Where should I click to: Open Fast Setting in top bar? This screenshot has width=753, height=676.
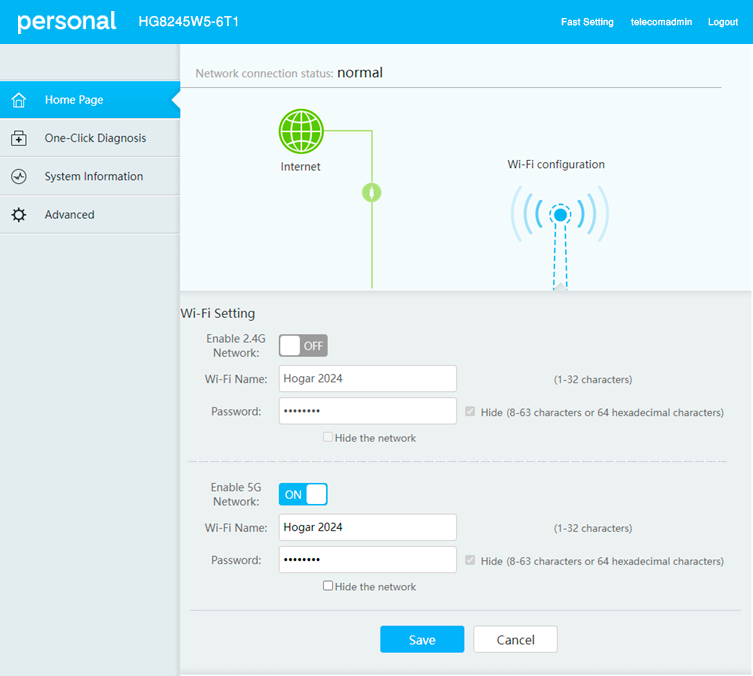587,22
